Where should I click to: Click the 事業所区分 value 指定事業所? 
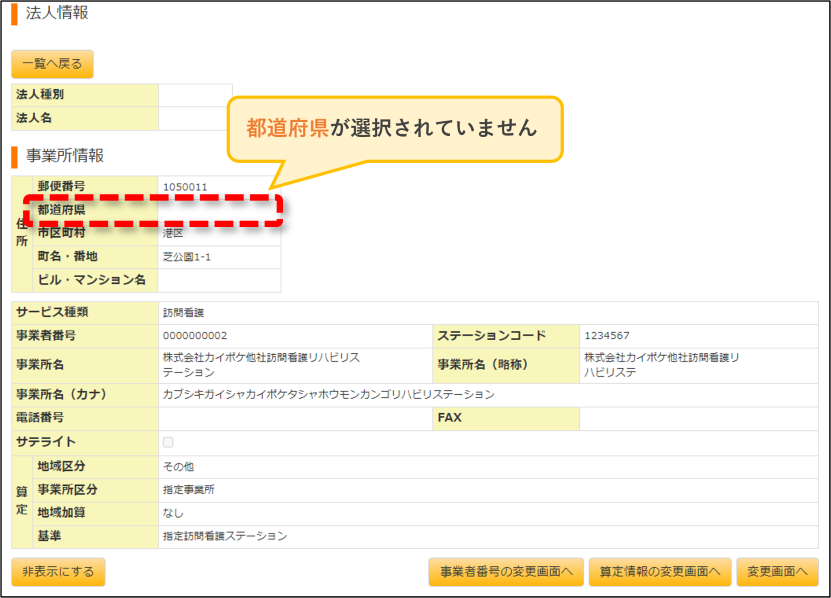189,489
